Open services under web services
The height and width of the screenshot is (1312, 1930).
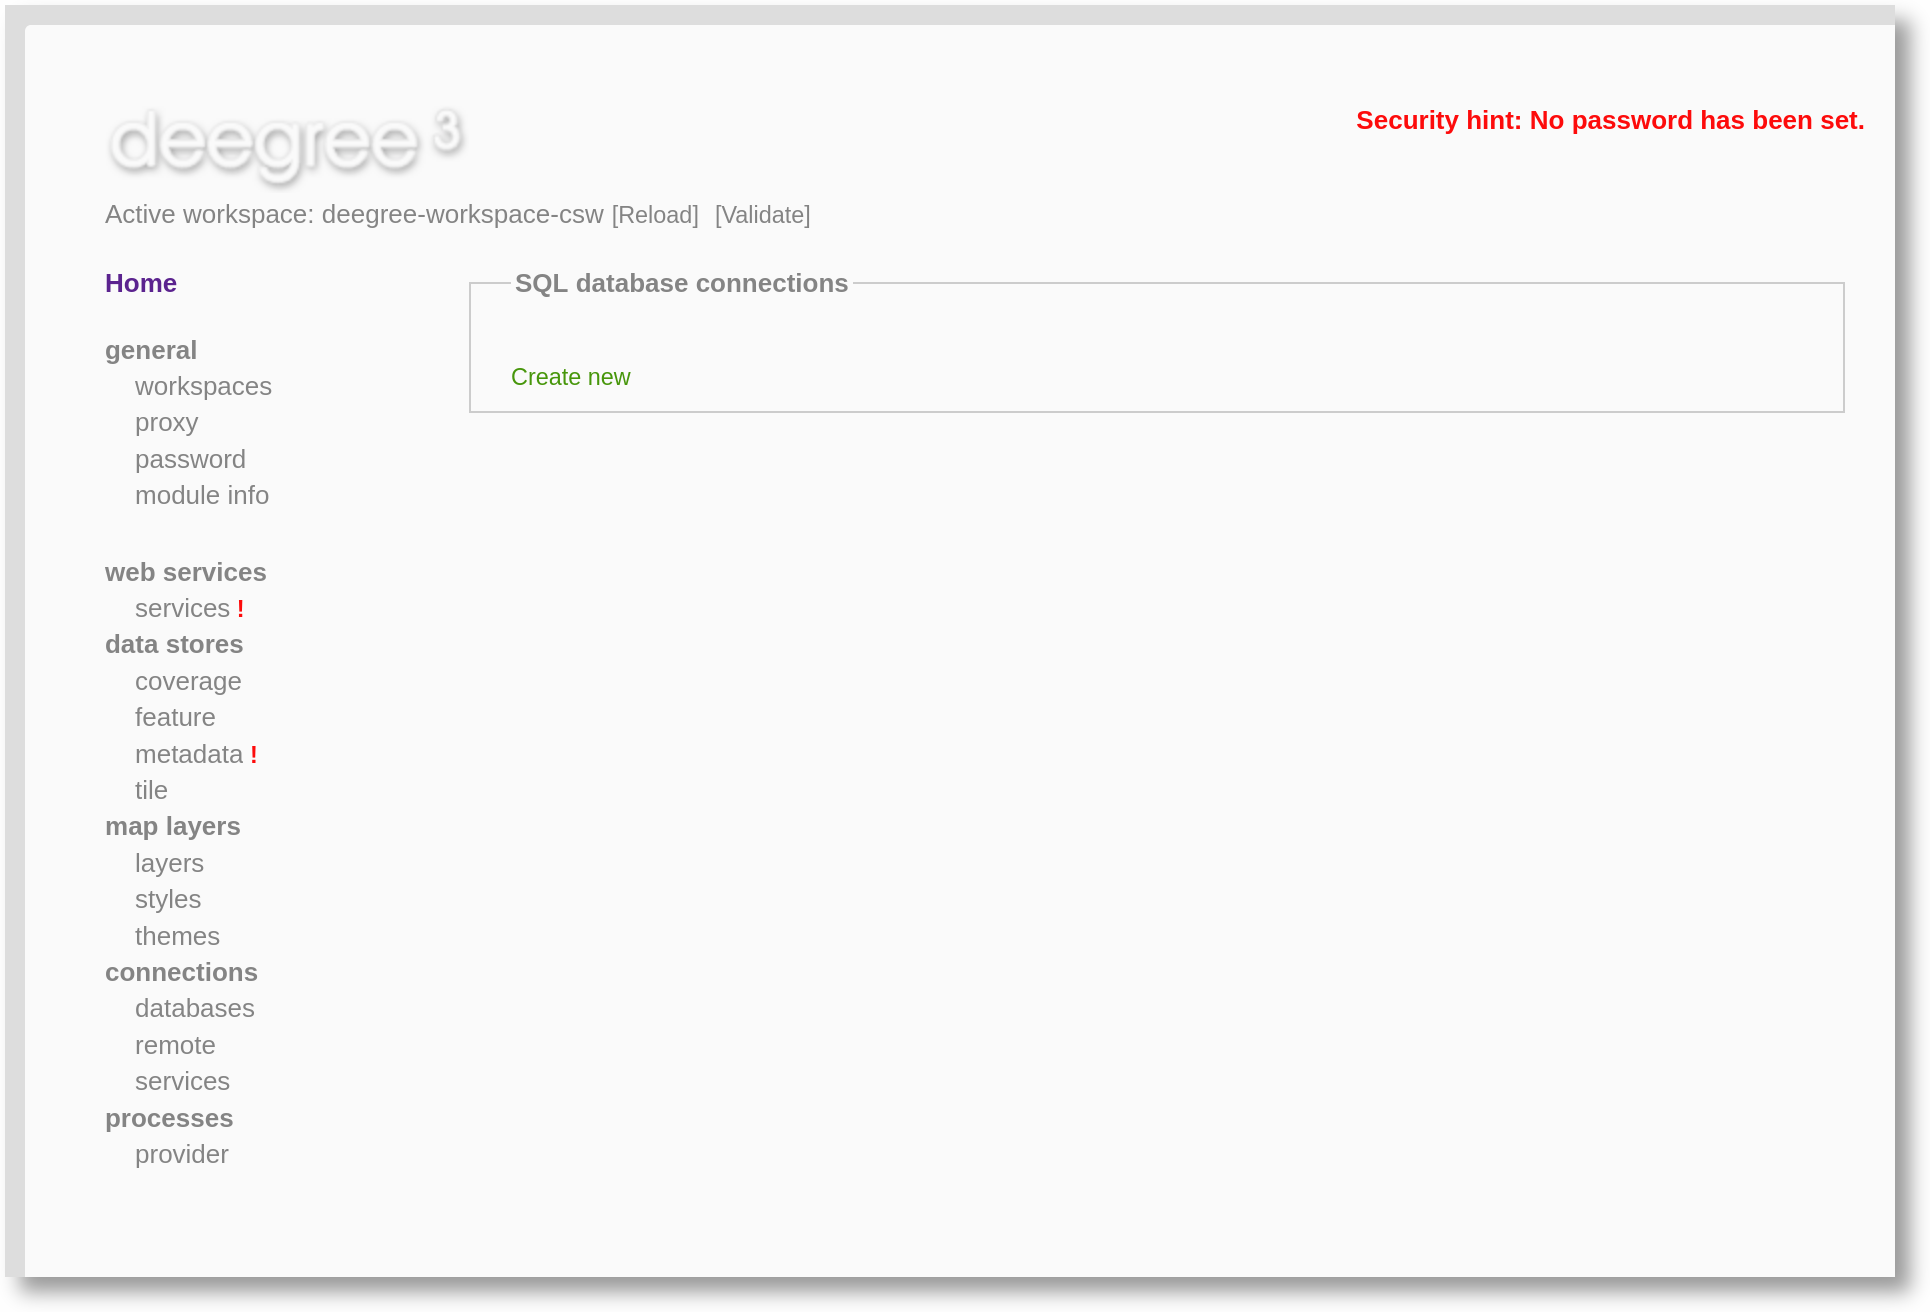182,608
